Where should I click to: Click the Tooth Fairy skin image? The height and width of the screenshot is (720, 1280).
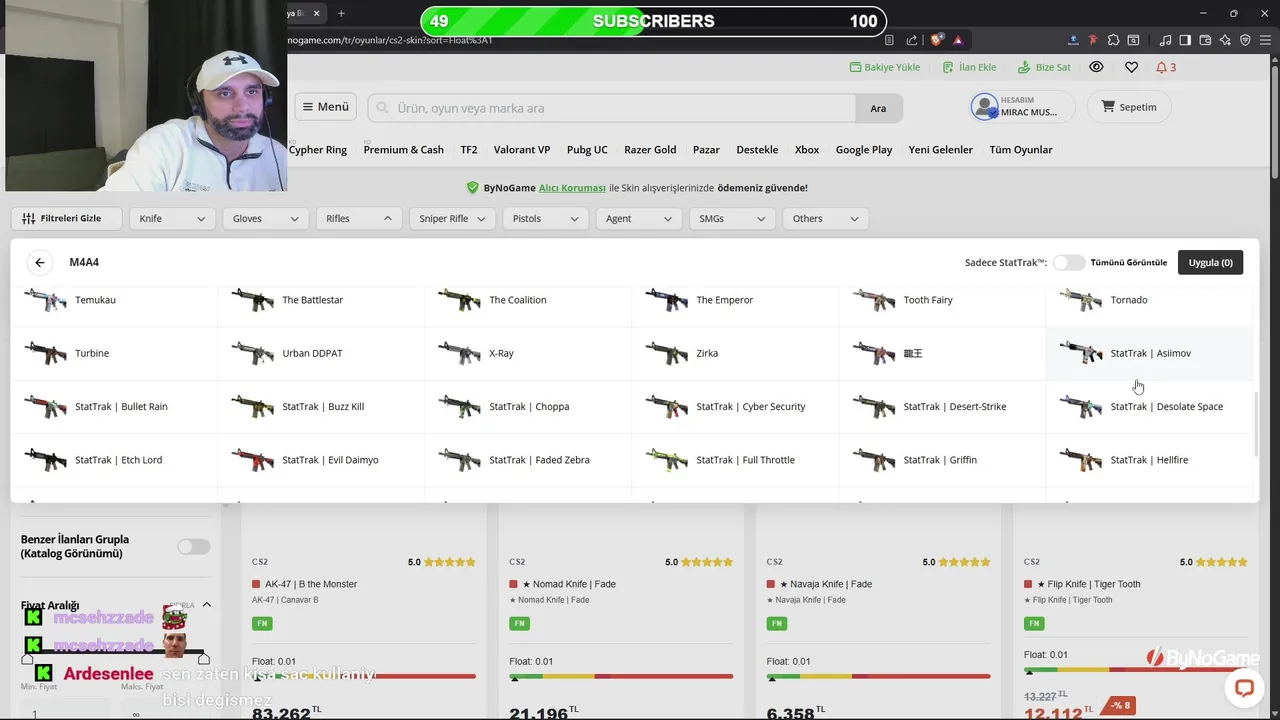coord(874,300)
